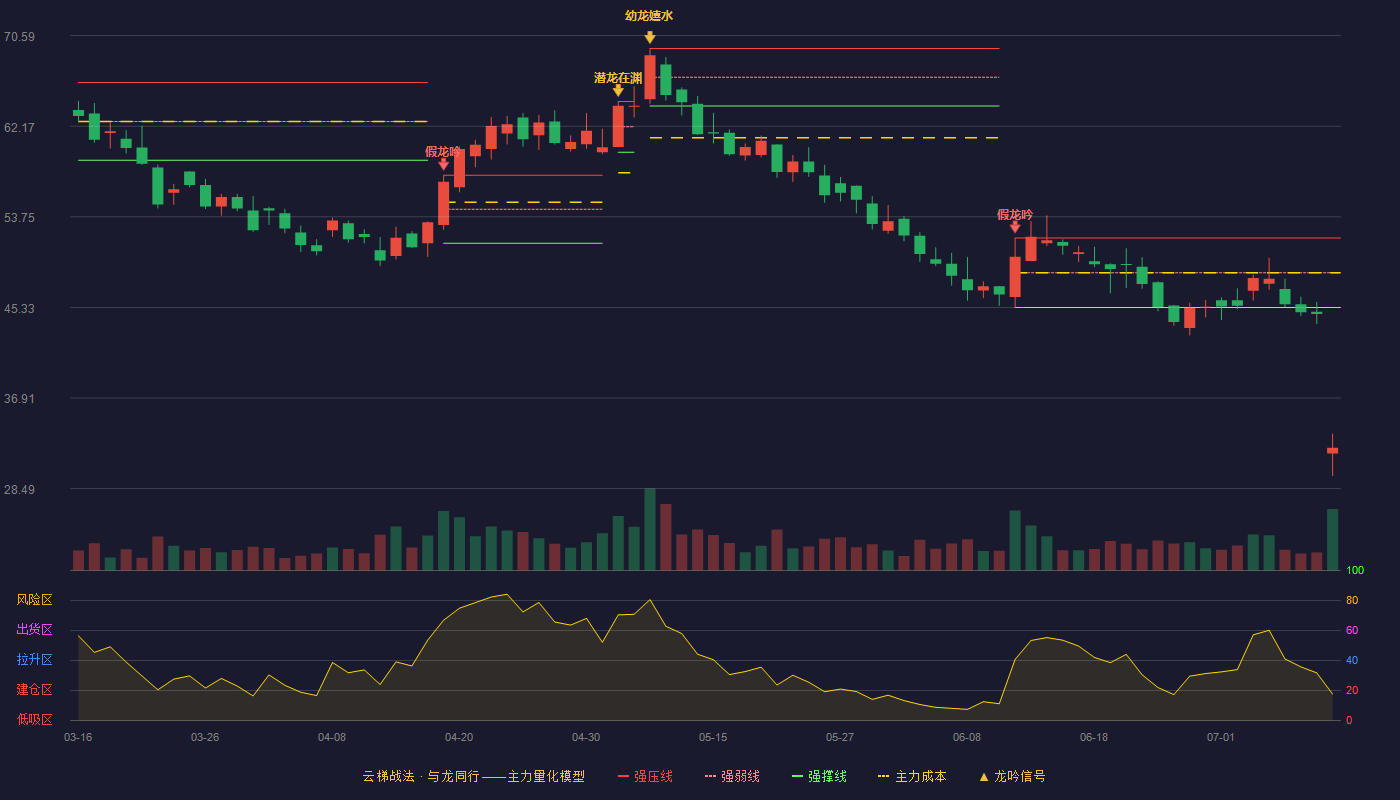1400x800 pixels.
Task: Click the 03-26 date label
Action: coord(205,737)
